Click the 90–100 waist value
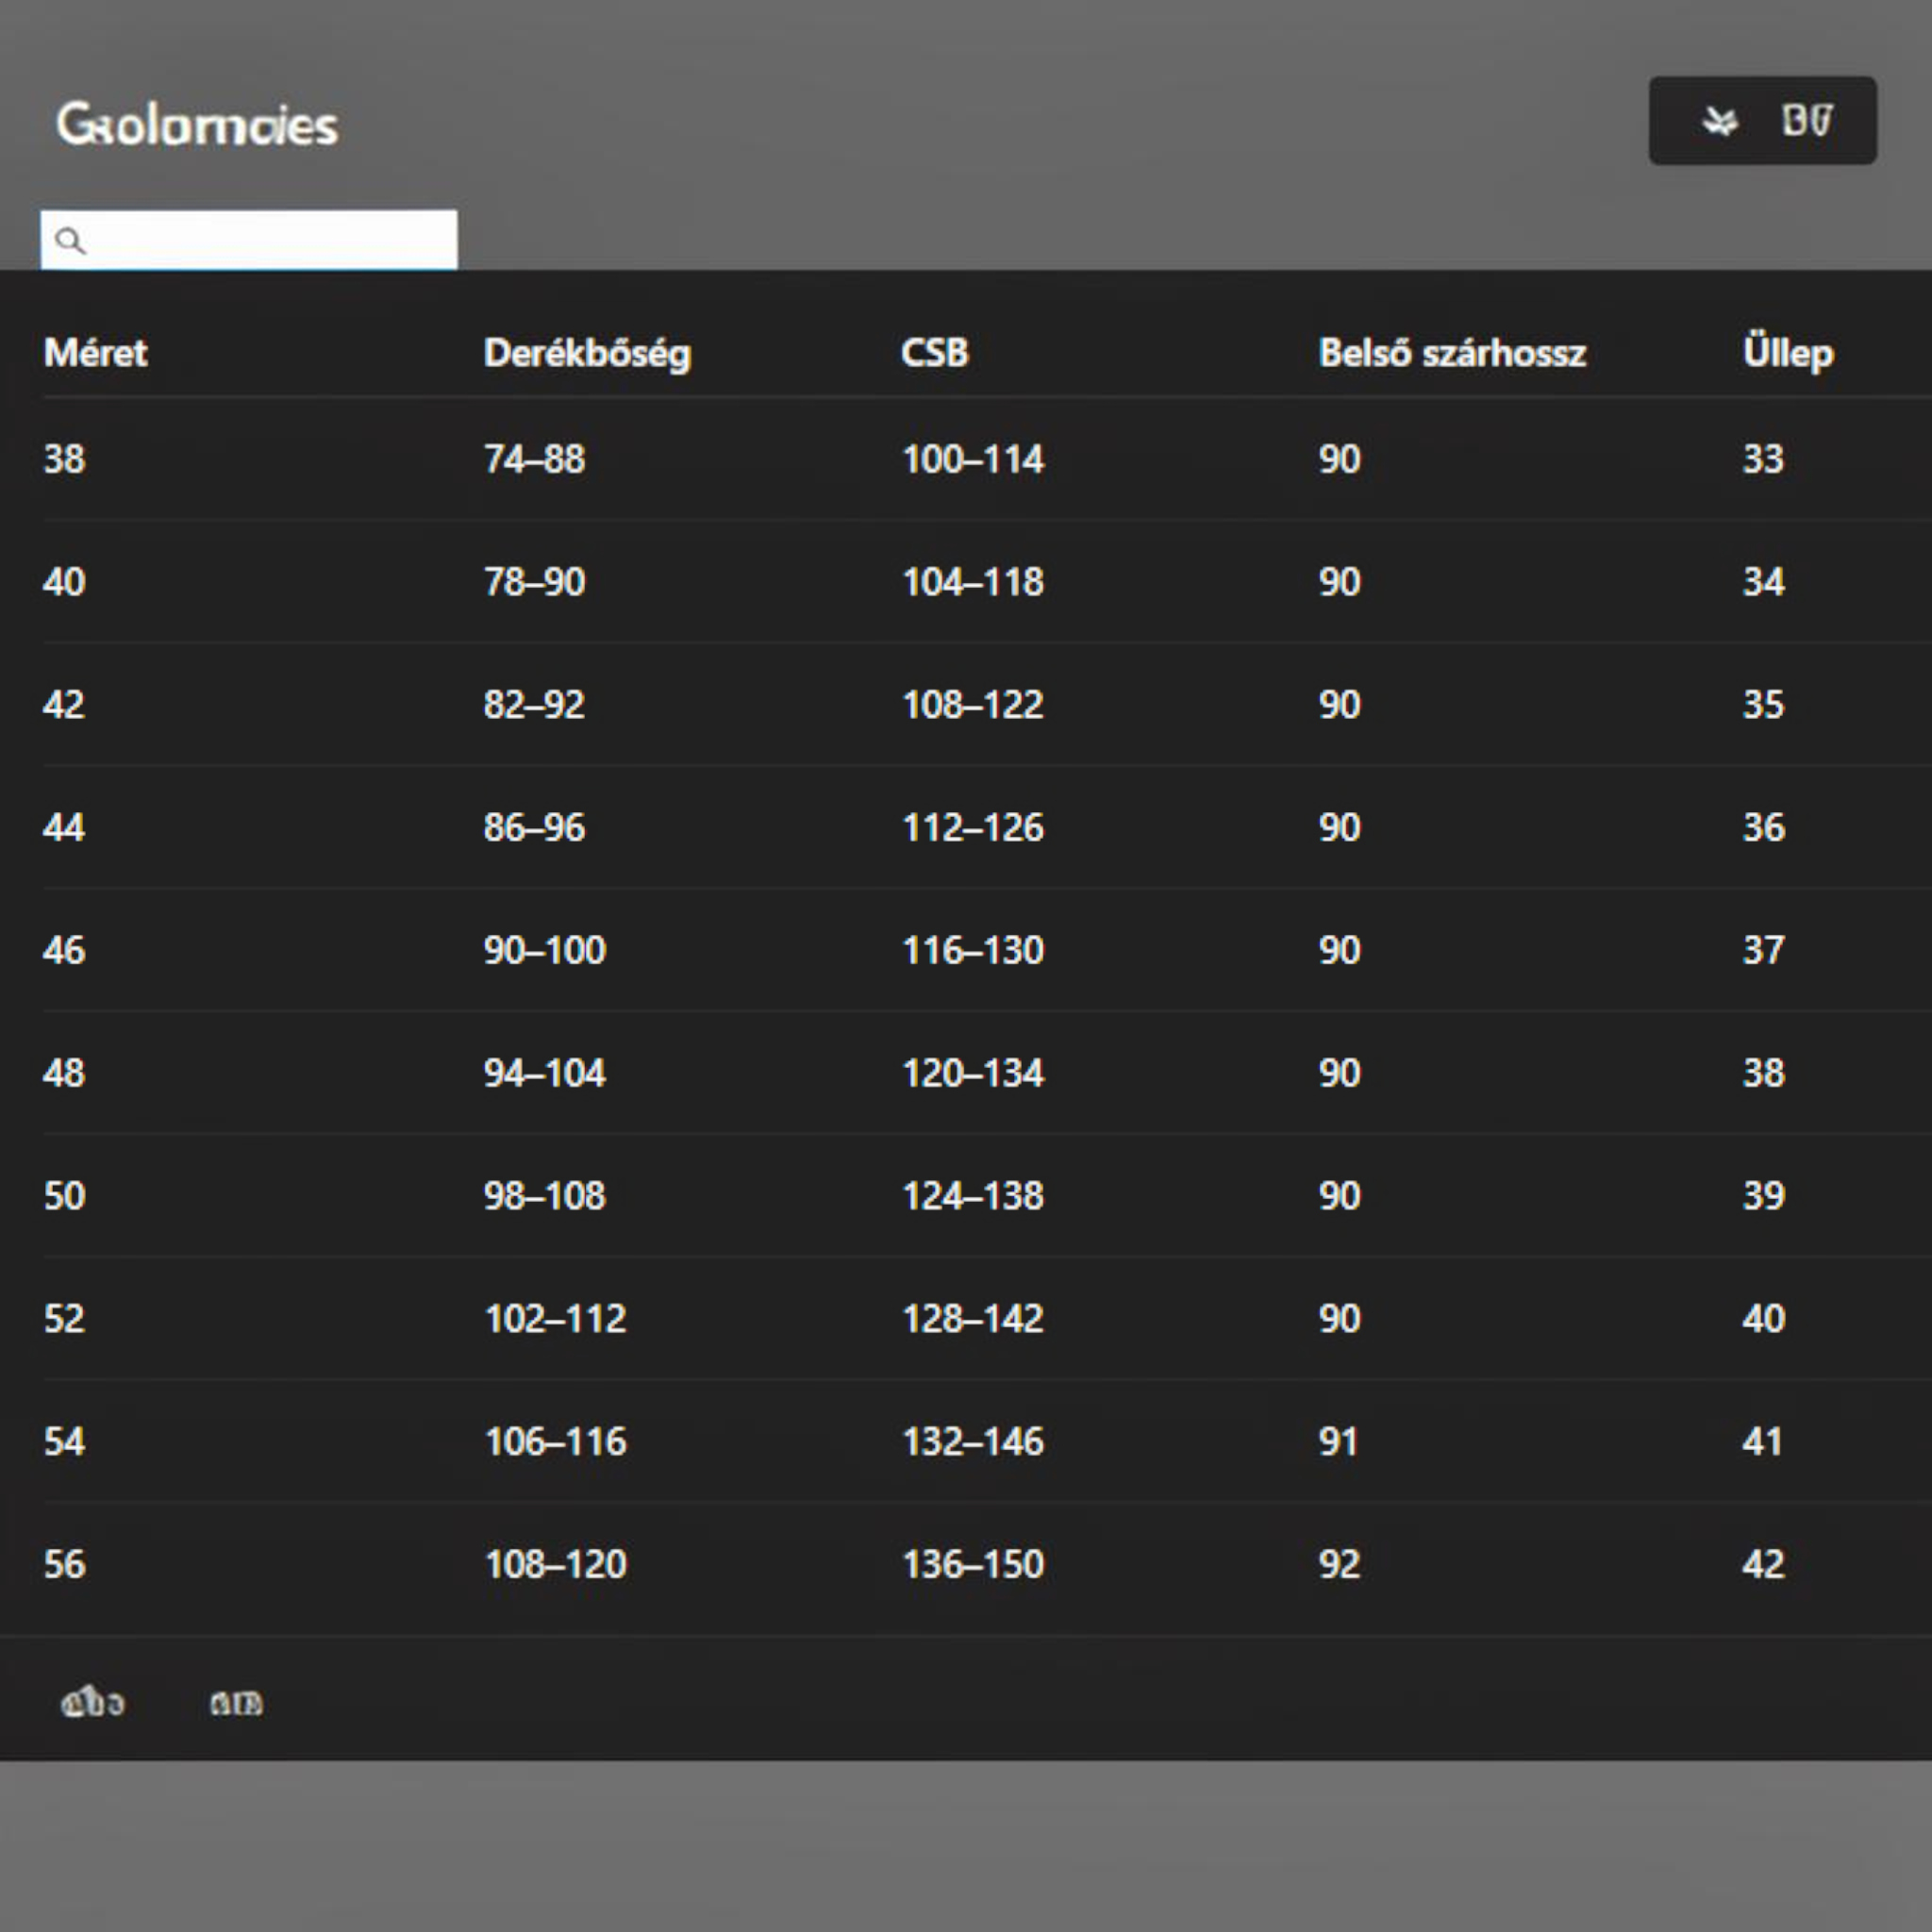 point(545,950)
